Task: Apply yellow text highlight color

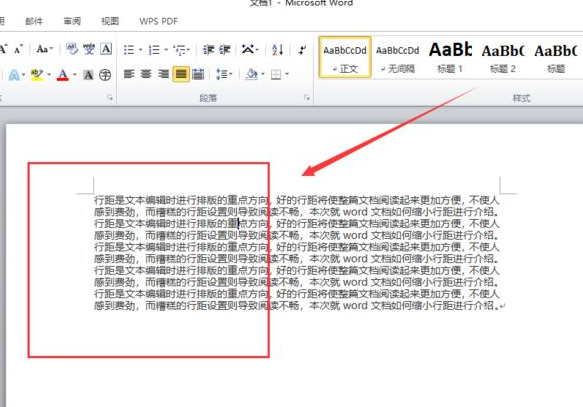Action: [37, 75]
